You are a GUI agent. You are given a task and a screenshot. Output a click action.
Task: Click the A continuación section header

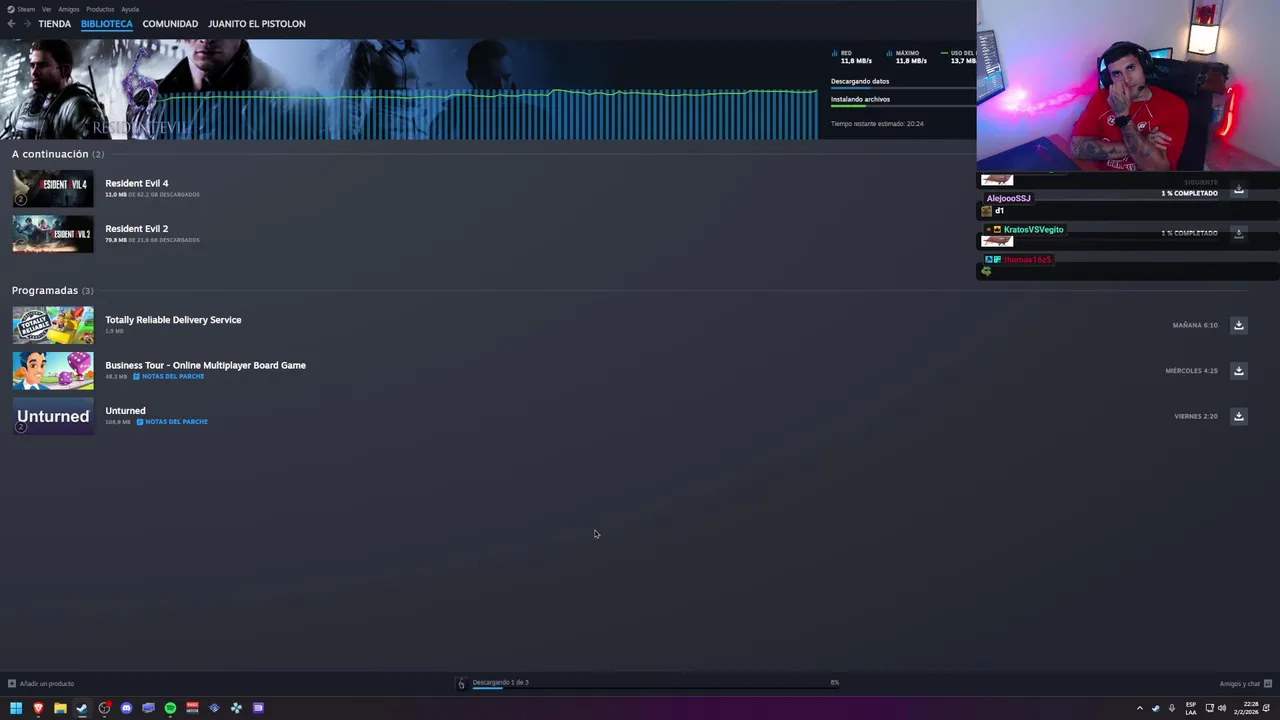click(58, 154)
